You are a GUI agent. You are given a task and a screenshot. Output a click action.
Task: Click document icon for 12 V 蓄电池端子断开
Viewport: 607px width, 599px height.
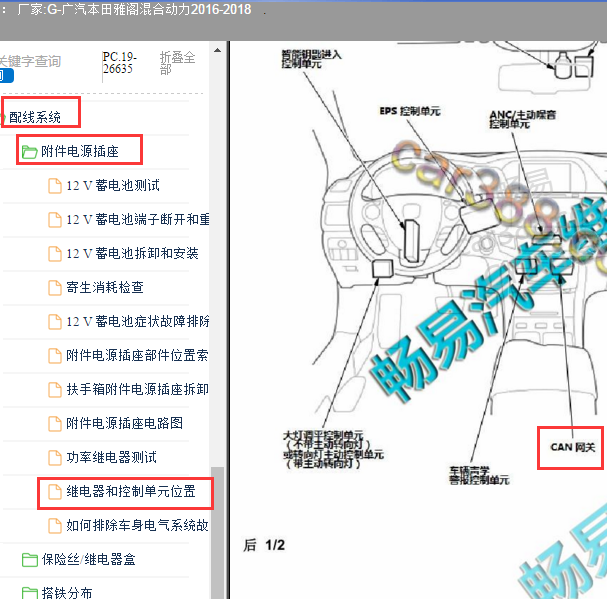point(55,220)
